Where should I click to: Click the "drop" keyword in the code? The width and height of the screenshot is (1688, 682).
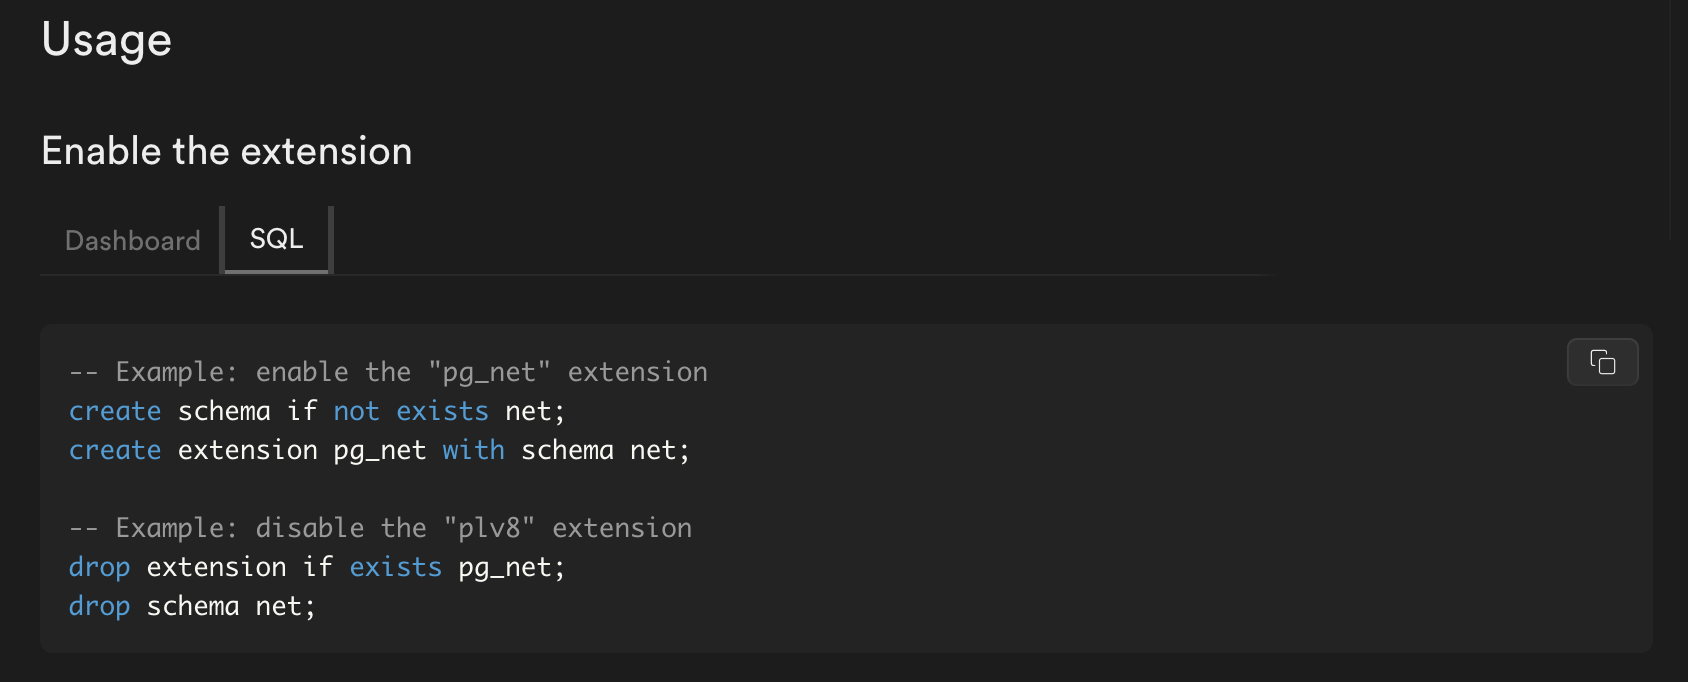pyautogui.click(x=99, y=566)
